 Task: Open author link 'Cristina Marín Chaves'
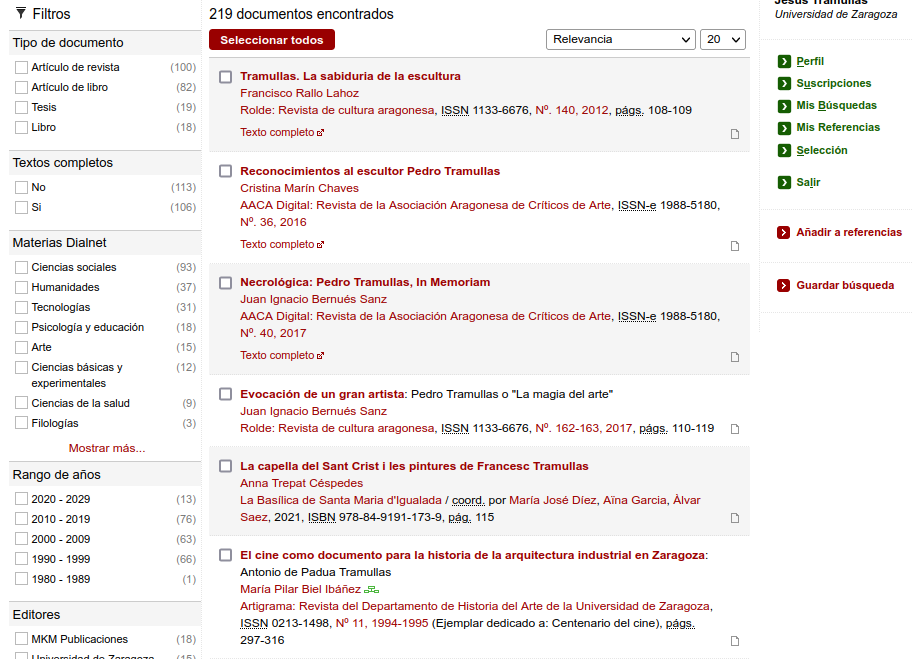click(299, 189)
